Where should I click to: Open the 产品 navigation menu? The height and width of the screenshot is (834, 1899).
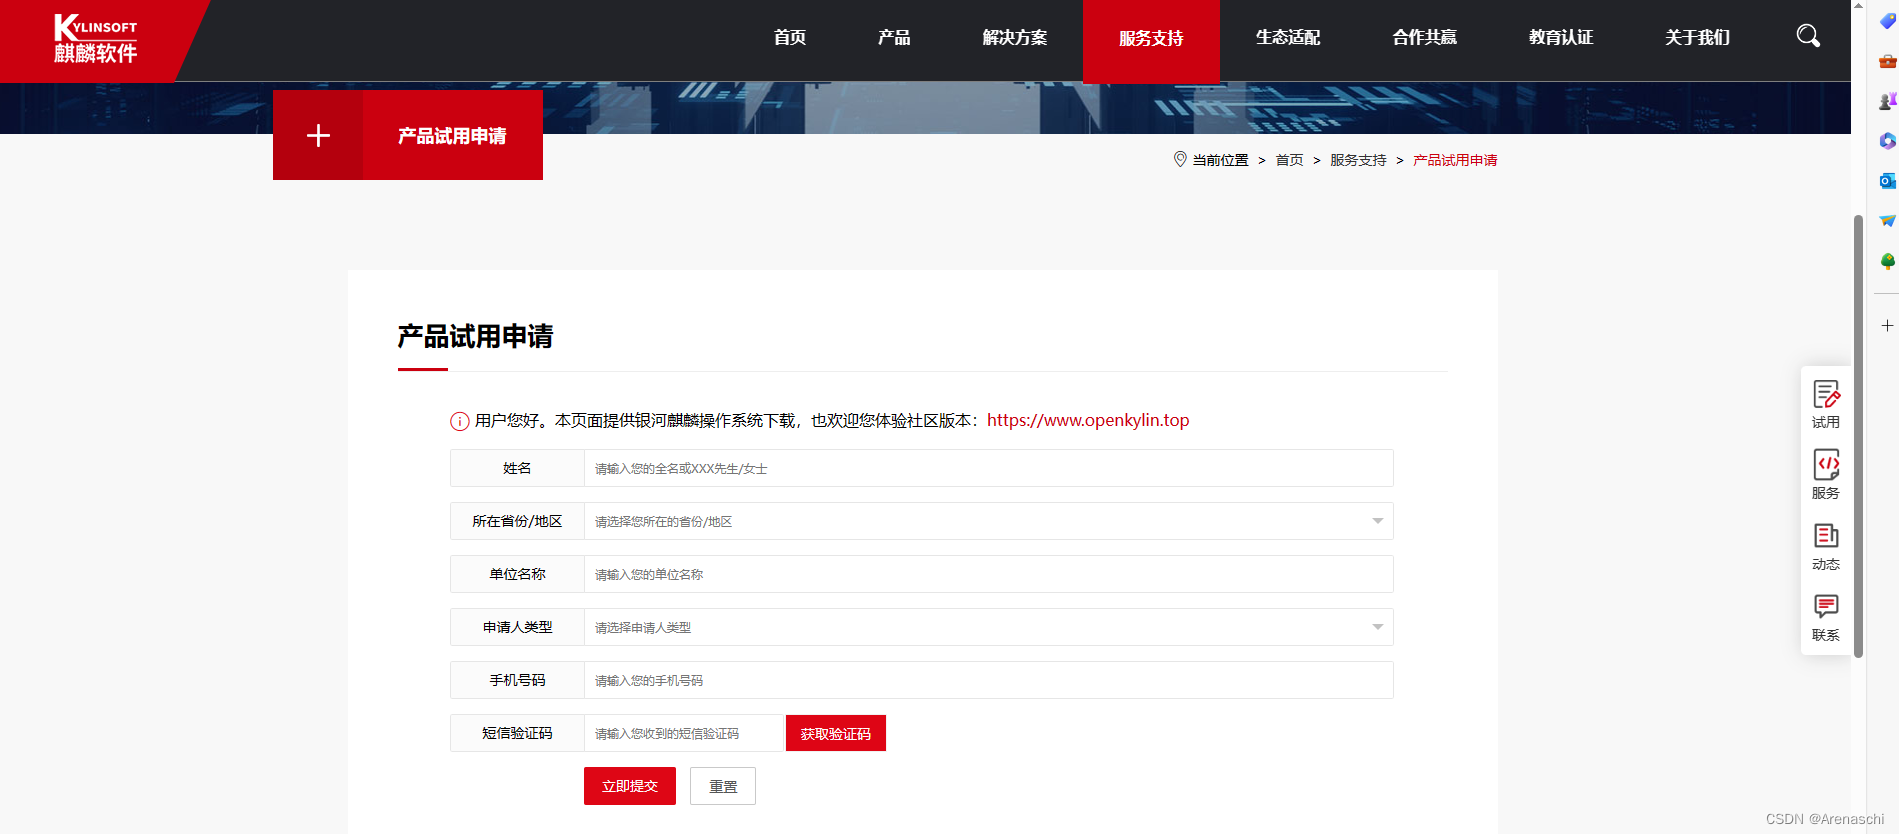click(894, 38)
